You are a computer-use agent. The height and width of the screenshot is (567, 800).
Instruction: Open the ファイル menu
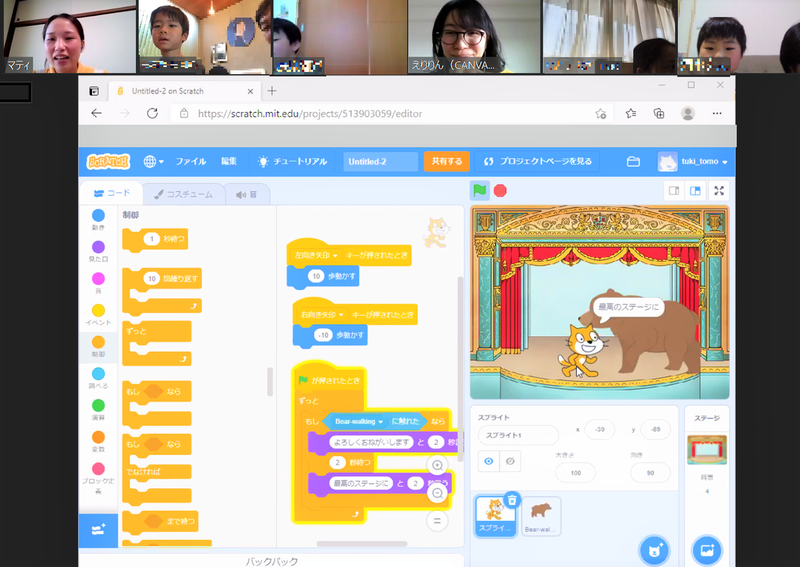[191, 161]
